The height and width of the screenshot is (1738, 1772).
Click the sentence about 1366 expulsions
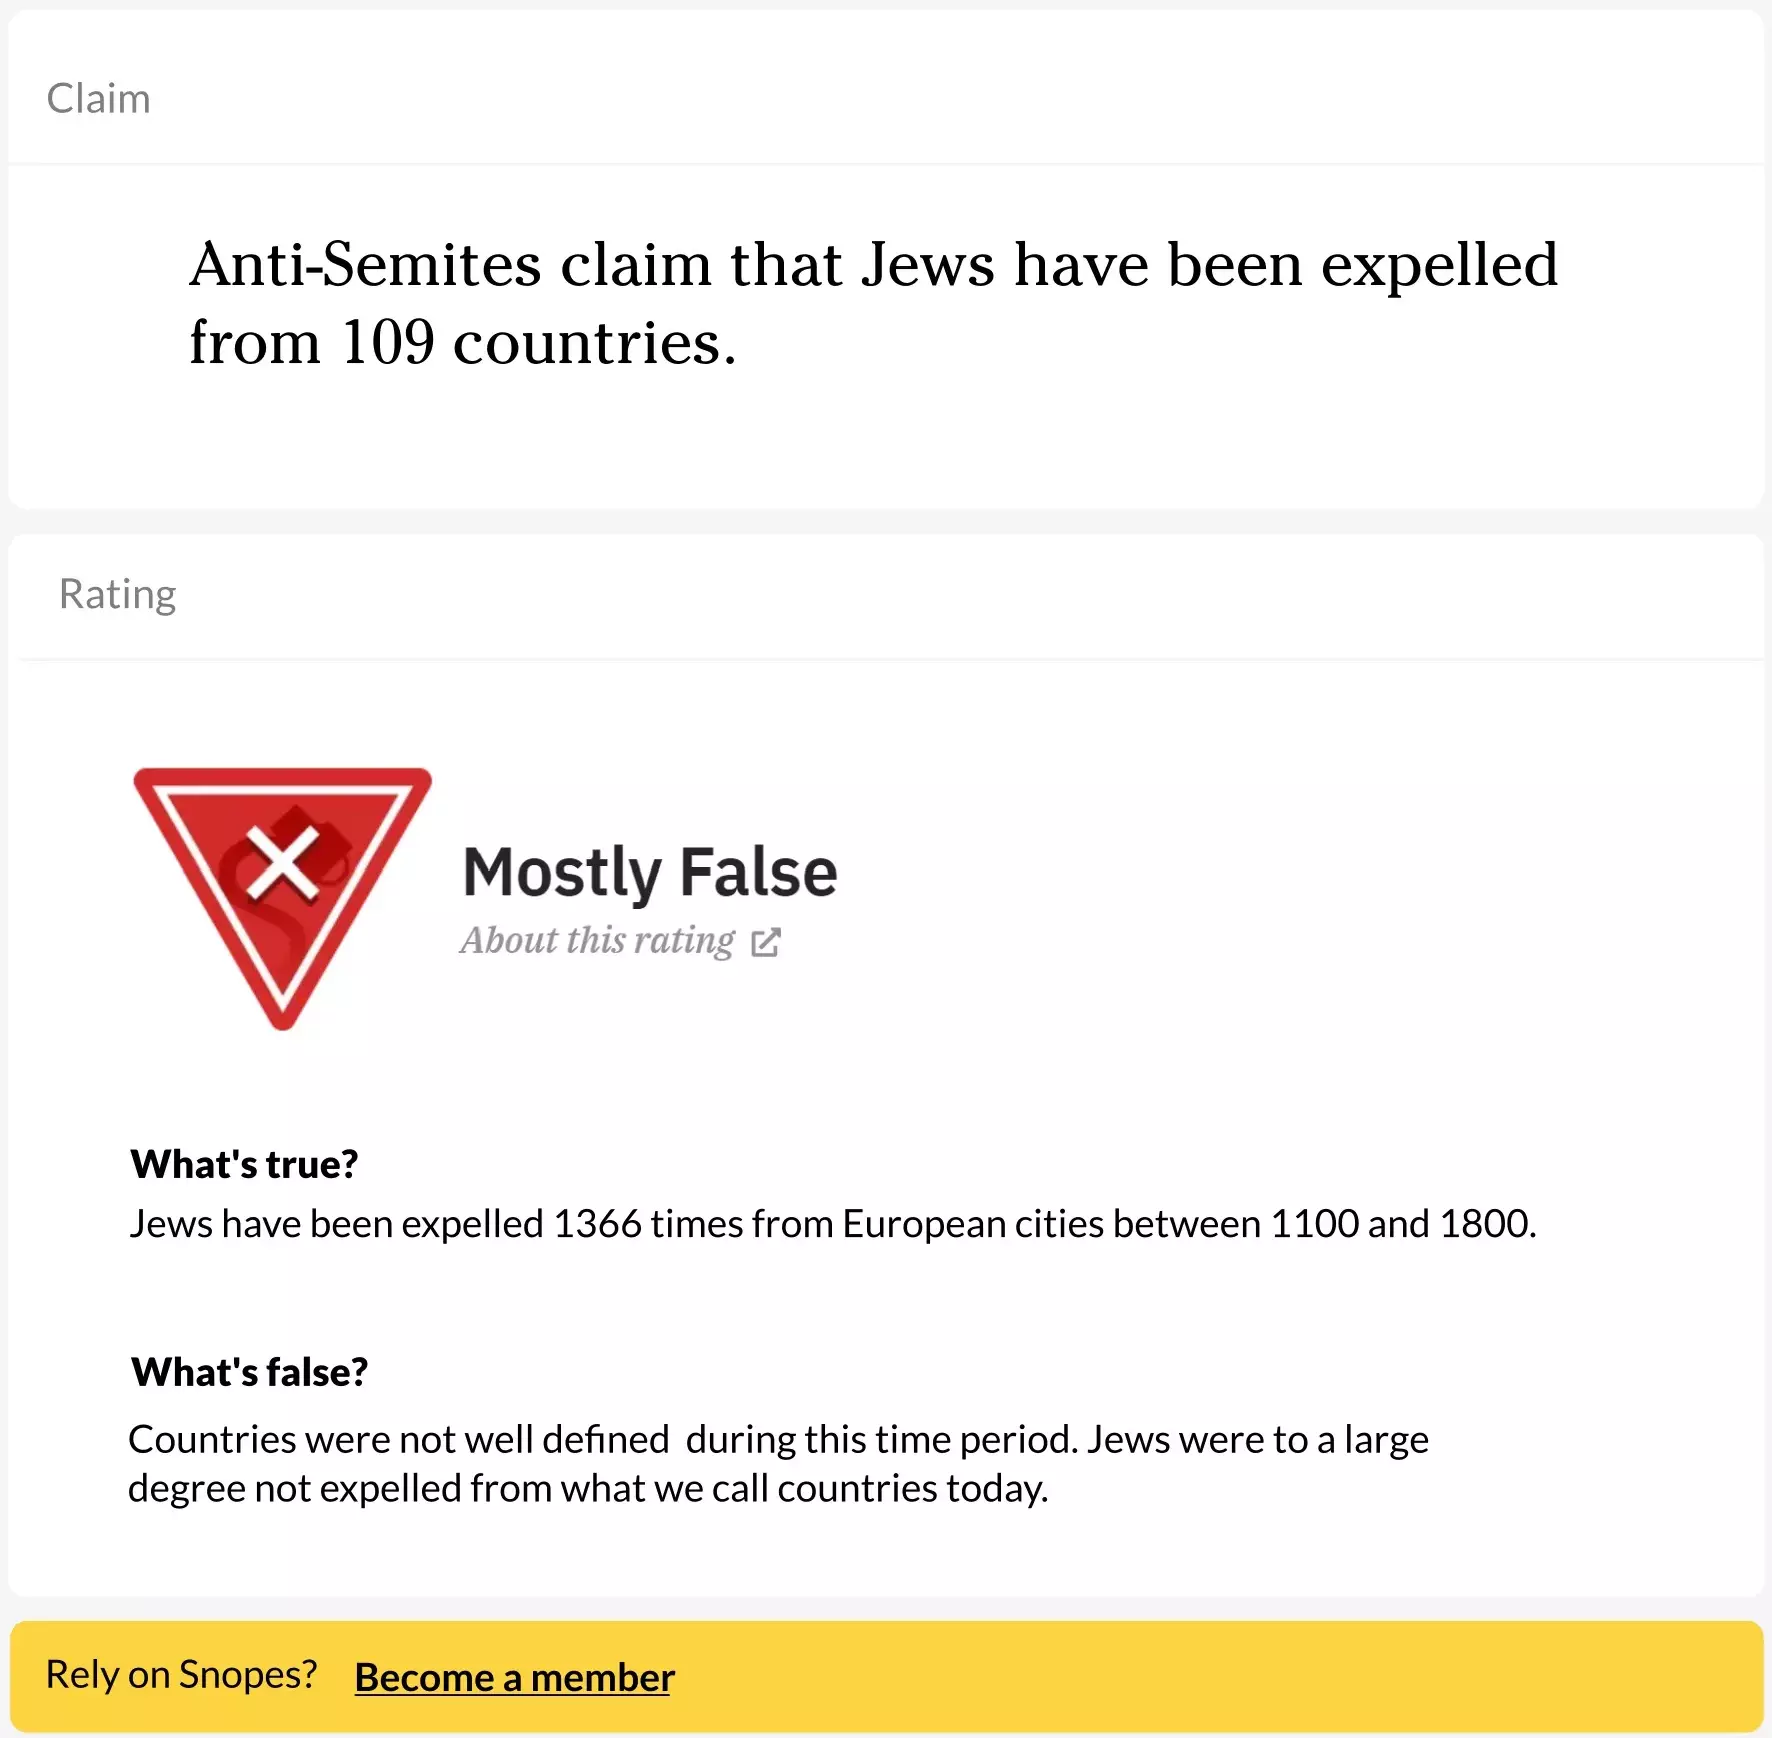(x=832, y=1224)
